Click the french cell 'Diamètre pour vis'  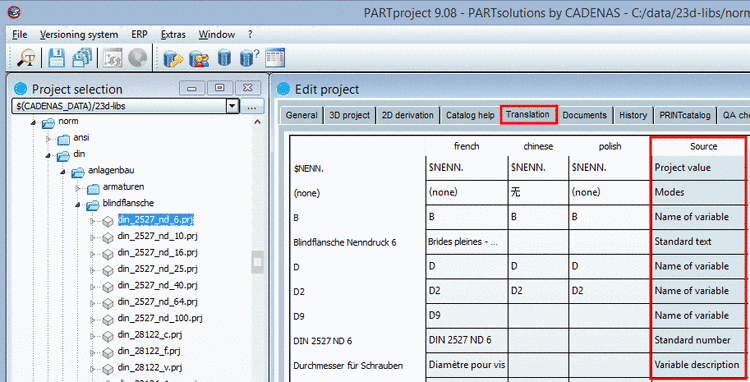coord(466,365)
